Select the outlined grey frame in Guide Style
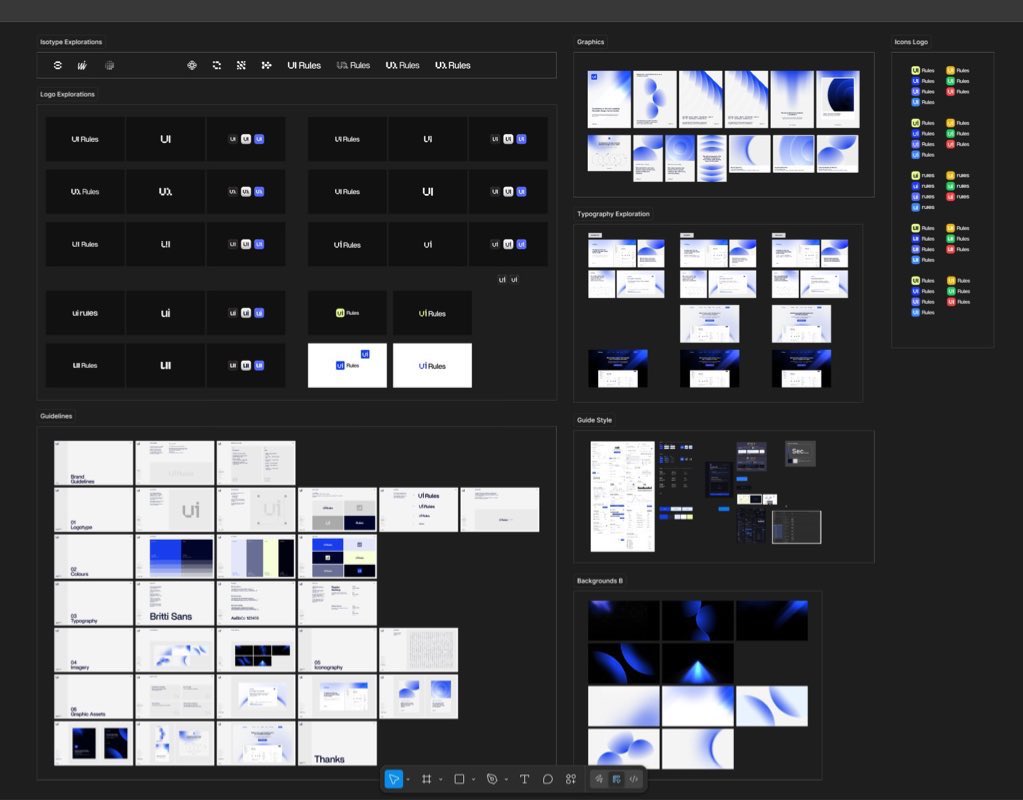The image size is (1023, 800). click(797, 527)
